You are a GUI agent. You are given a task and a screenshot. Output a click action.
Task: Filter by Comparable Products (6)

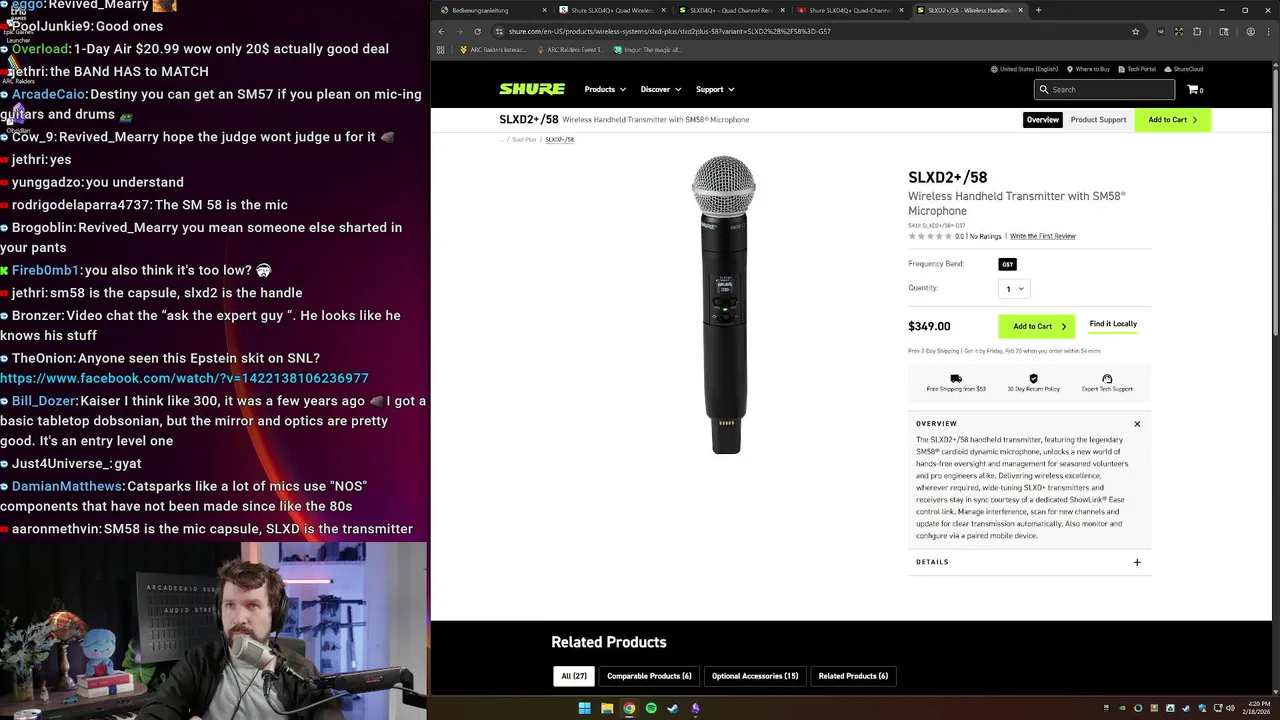pyautogui.click(x=649, y=676)
